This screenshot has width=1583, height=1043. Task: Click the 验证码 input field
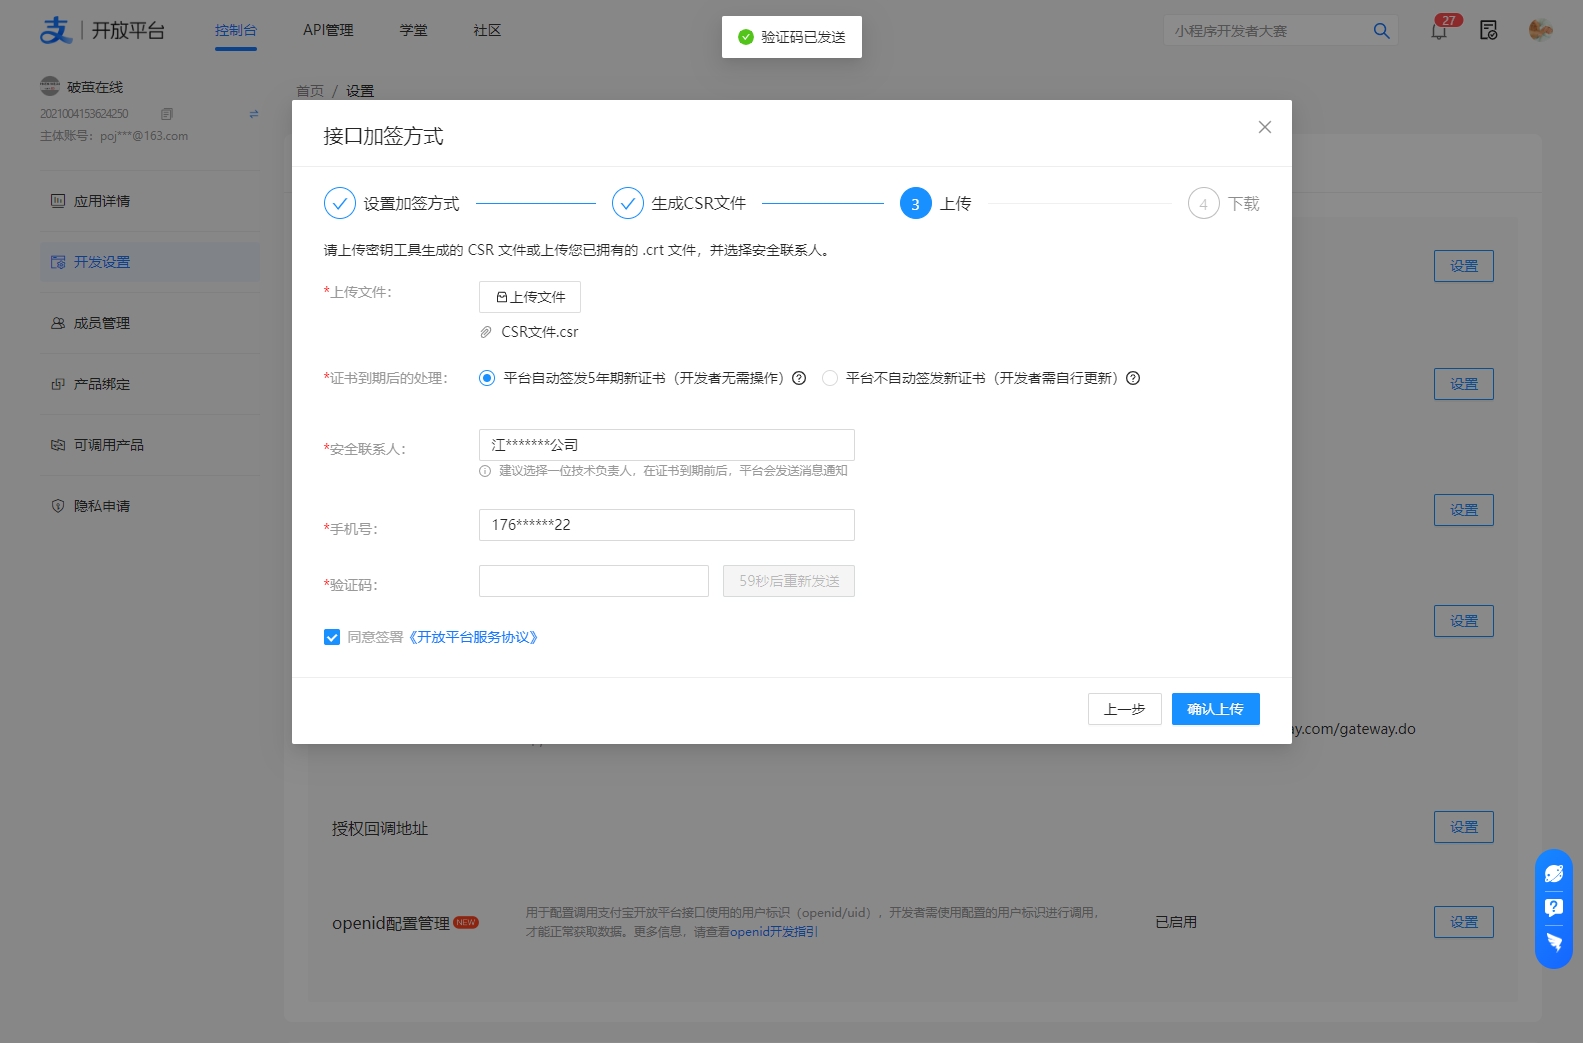pos(594,581)
